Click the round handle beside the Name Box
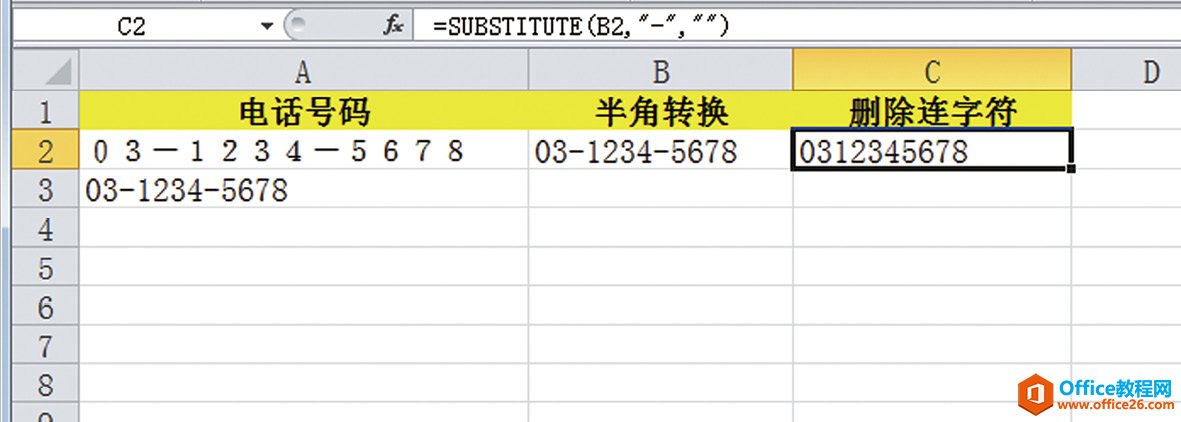 pos(296,26)
